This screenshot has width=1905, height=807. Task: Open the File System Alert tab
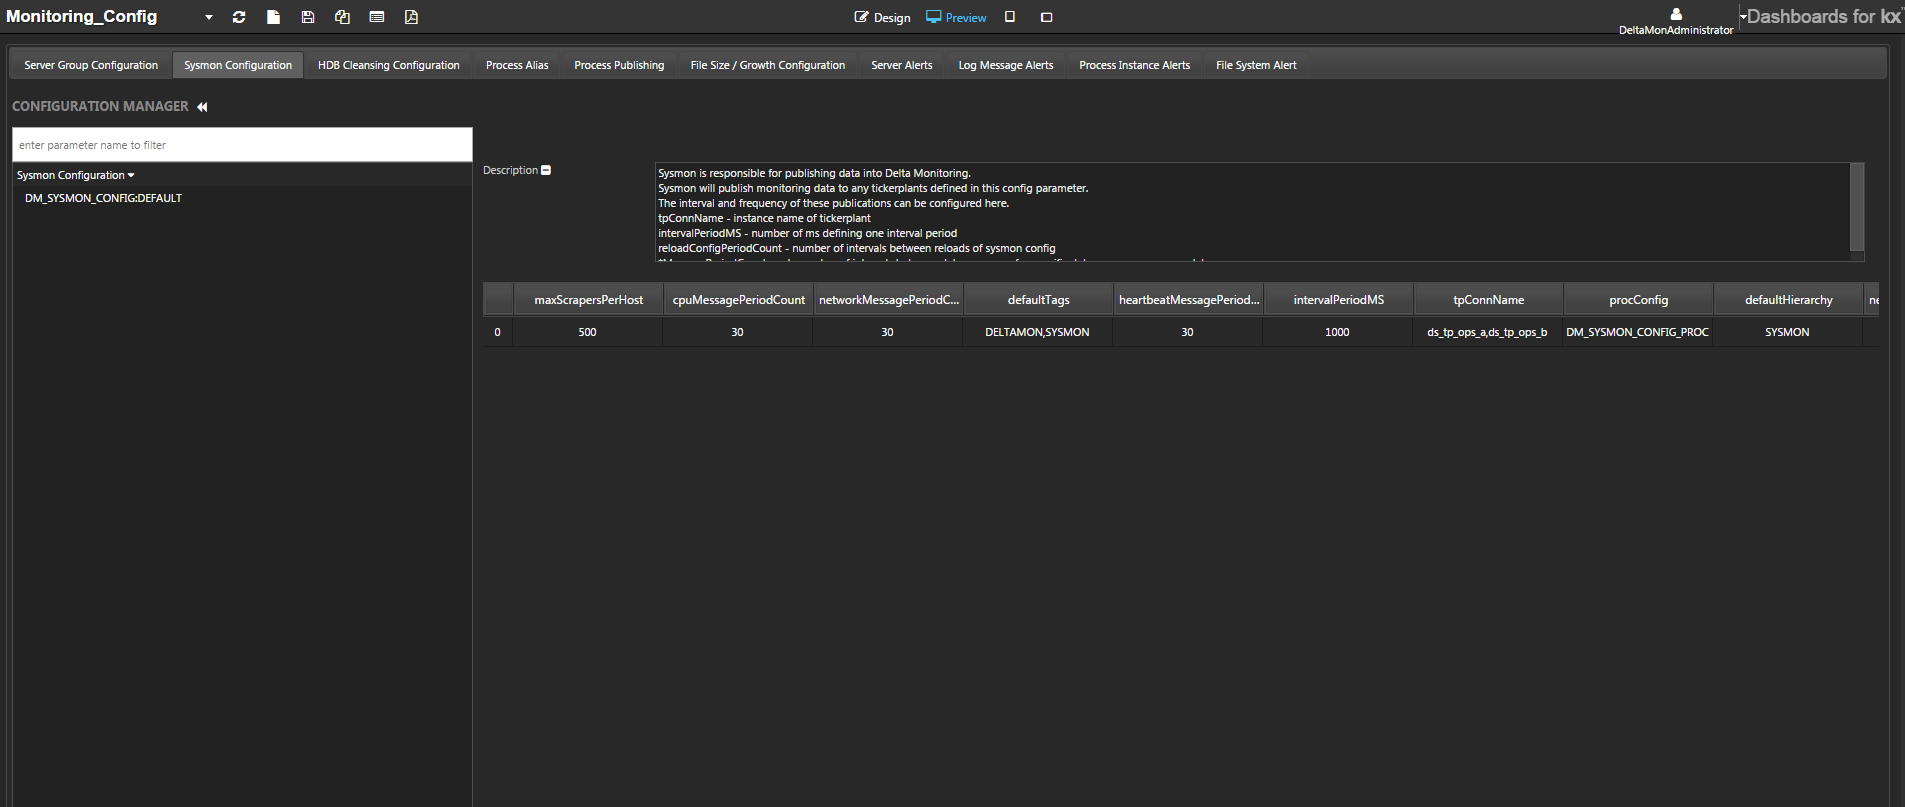click(1256, 65)
